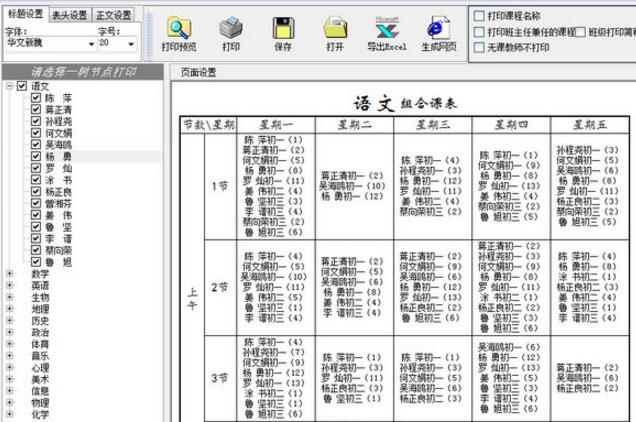636x422 pixels.
Task: Select teacher 杨勇 in the tree
Action: [x=59, y=157]
